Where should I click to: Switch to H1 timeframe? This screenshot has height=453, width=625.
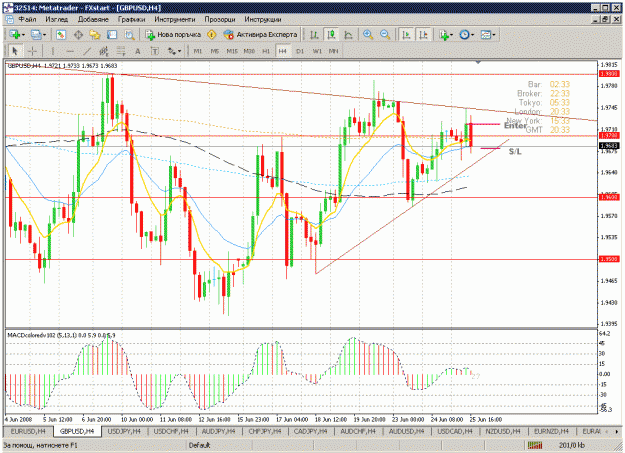coord(266,51)
